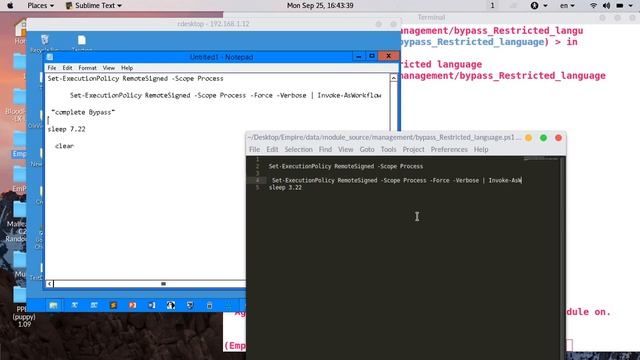Open Sublime Text's Preferences menu
This screenshot has width=640, height=360.
tap(449, 149)
